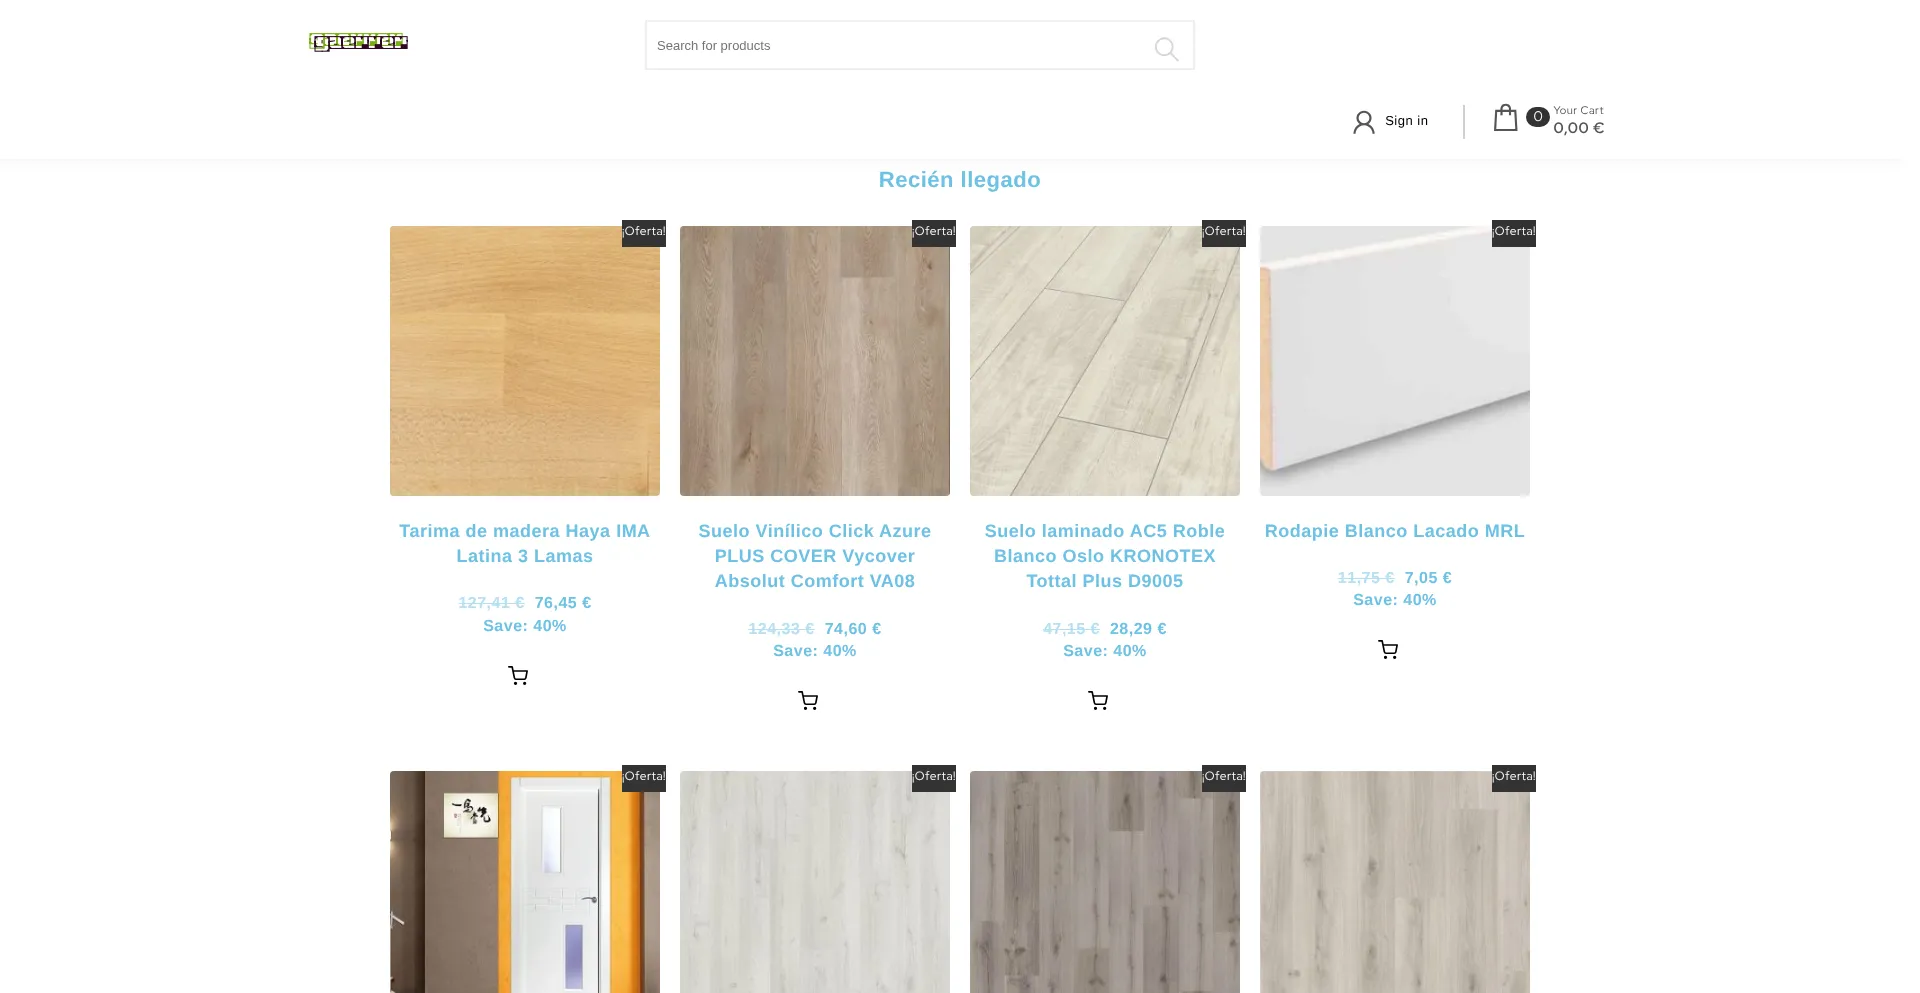The height and width of the screenshot is (993, 1920).
Task: View the Oslo white oak laminate thumbnail
Action: [1105, 361]
